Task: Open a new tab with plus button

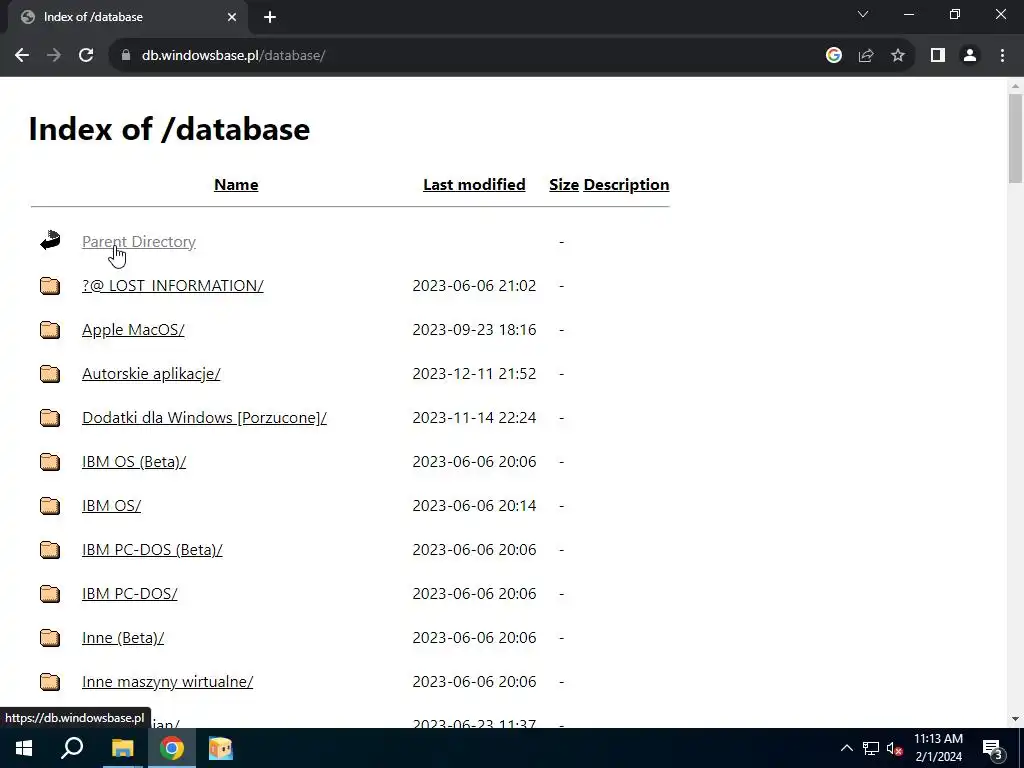Action: click(x=270, y=17)
